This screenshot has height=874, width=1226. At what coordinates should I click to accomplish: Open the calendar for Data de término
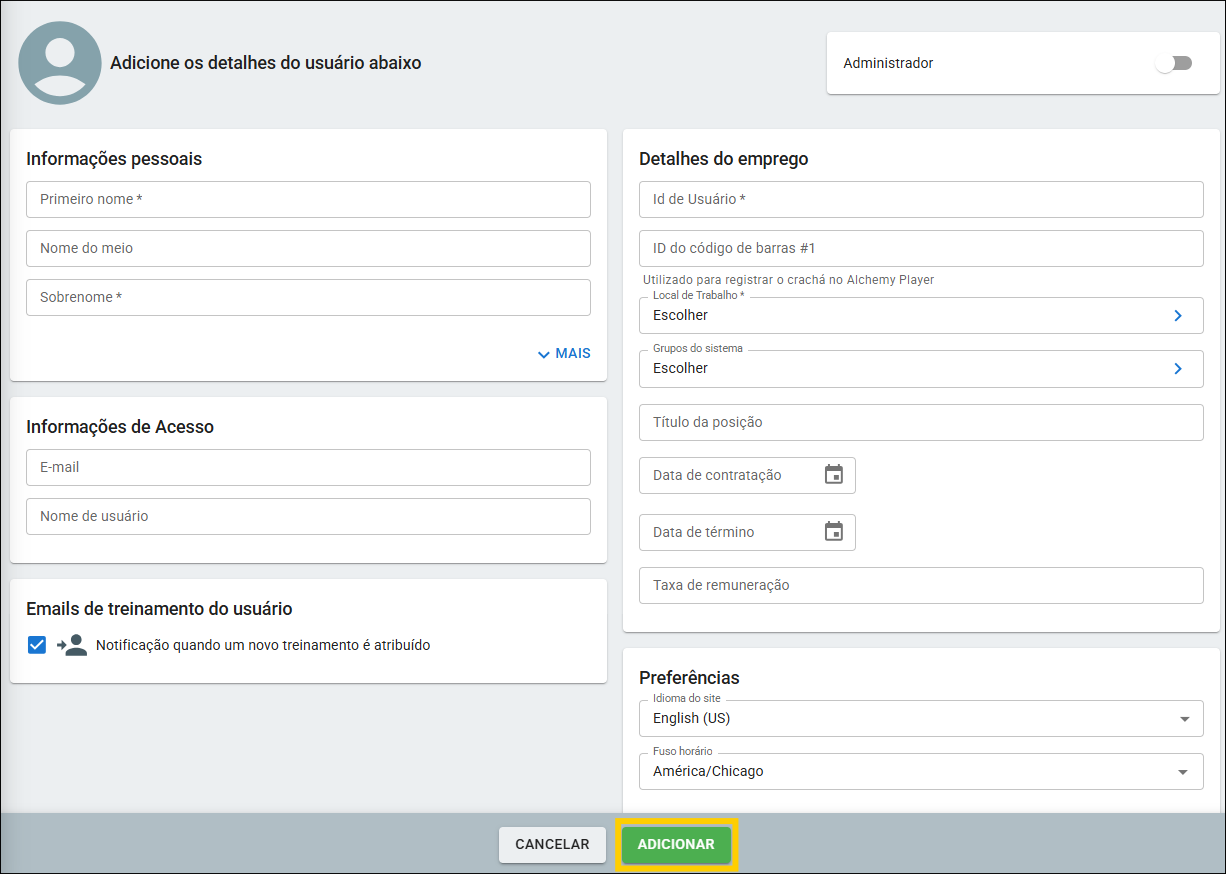[x=834, y=532]
